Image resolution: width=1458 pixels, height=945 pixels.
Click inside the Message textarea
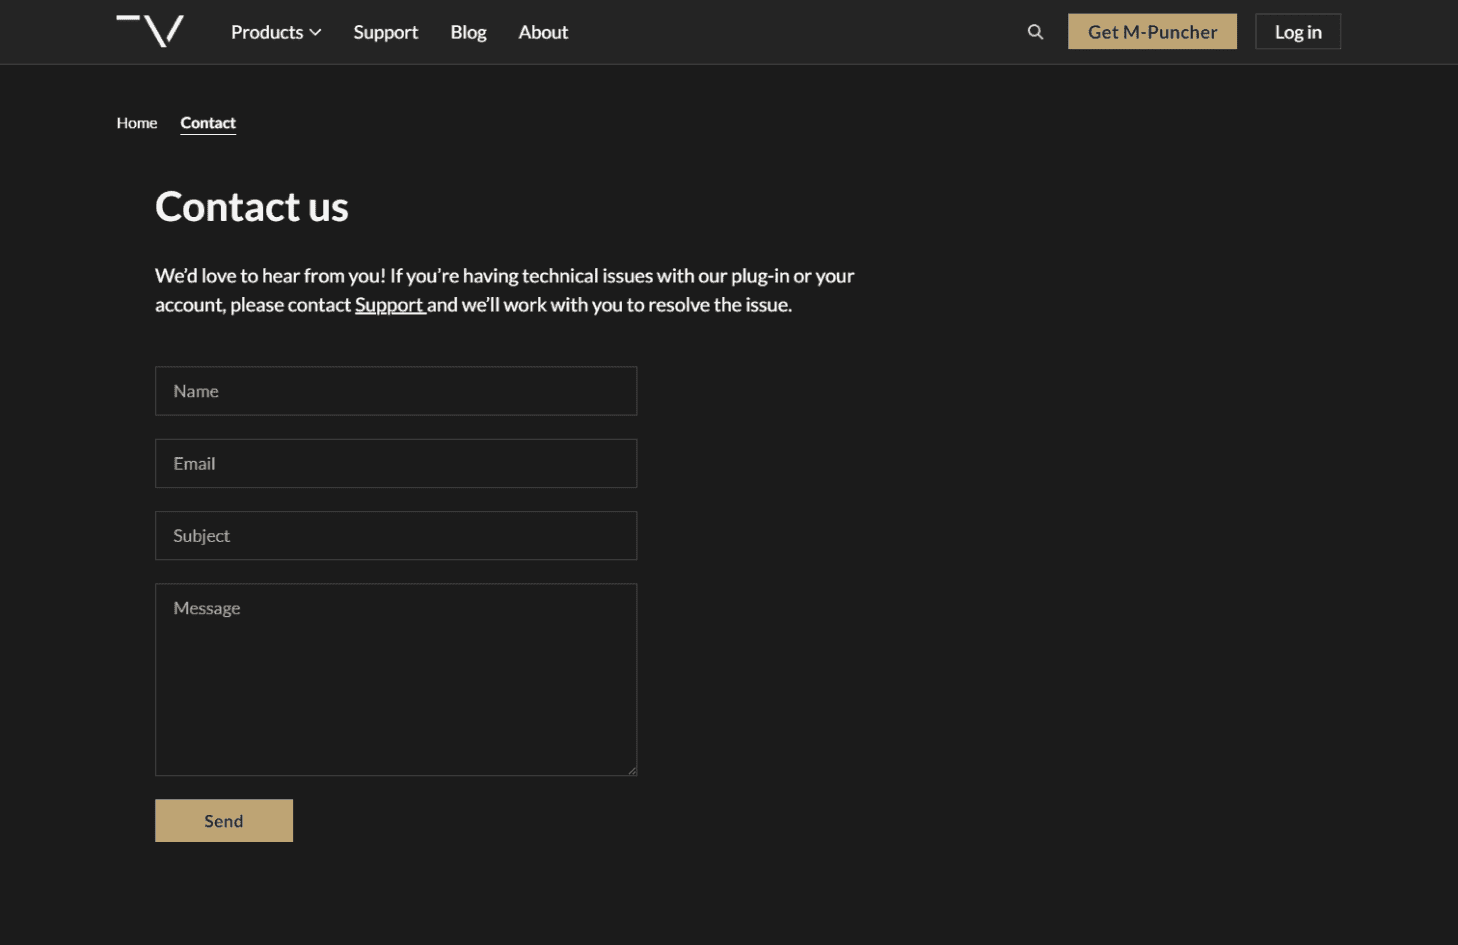coord(396,680)
